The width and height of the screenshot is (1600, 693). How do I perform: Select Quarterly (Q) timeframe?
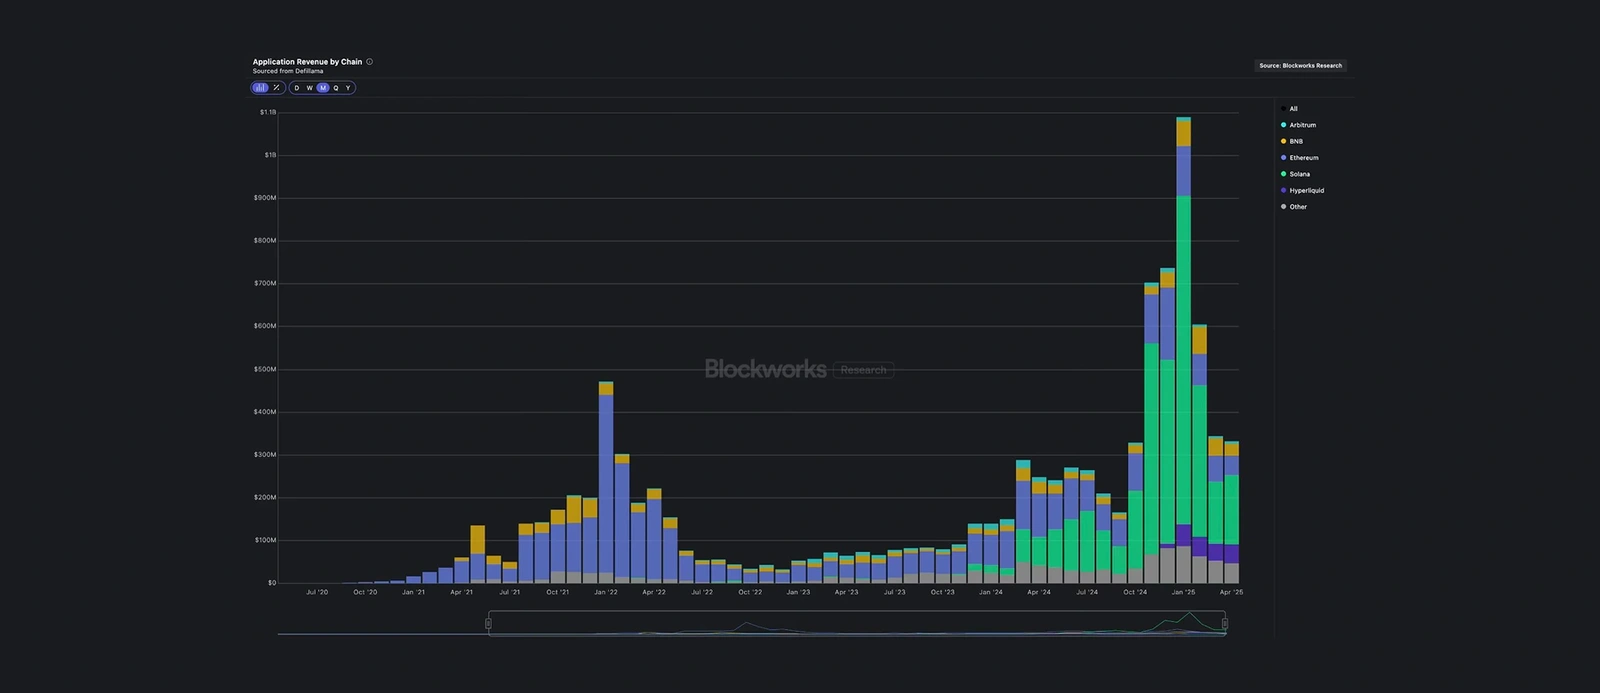click(336, 88)
